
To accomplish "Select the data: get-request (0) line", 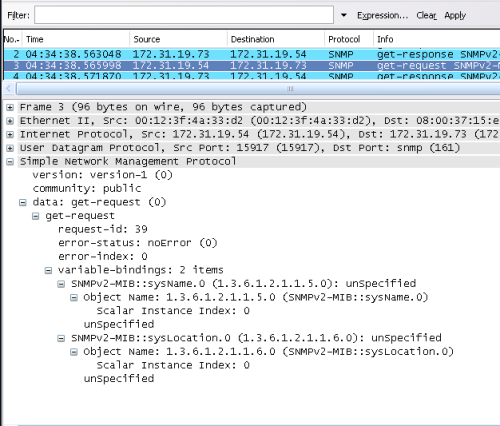I will tap(99, 202).
